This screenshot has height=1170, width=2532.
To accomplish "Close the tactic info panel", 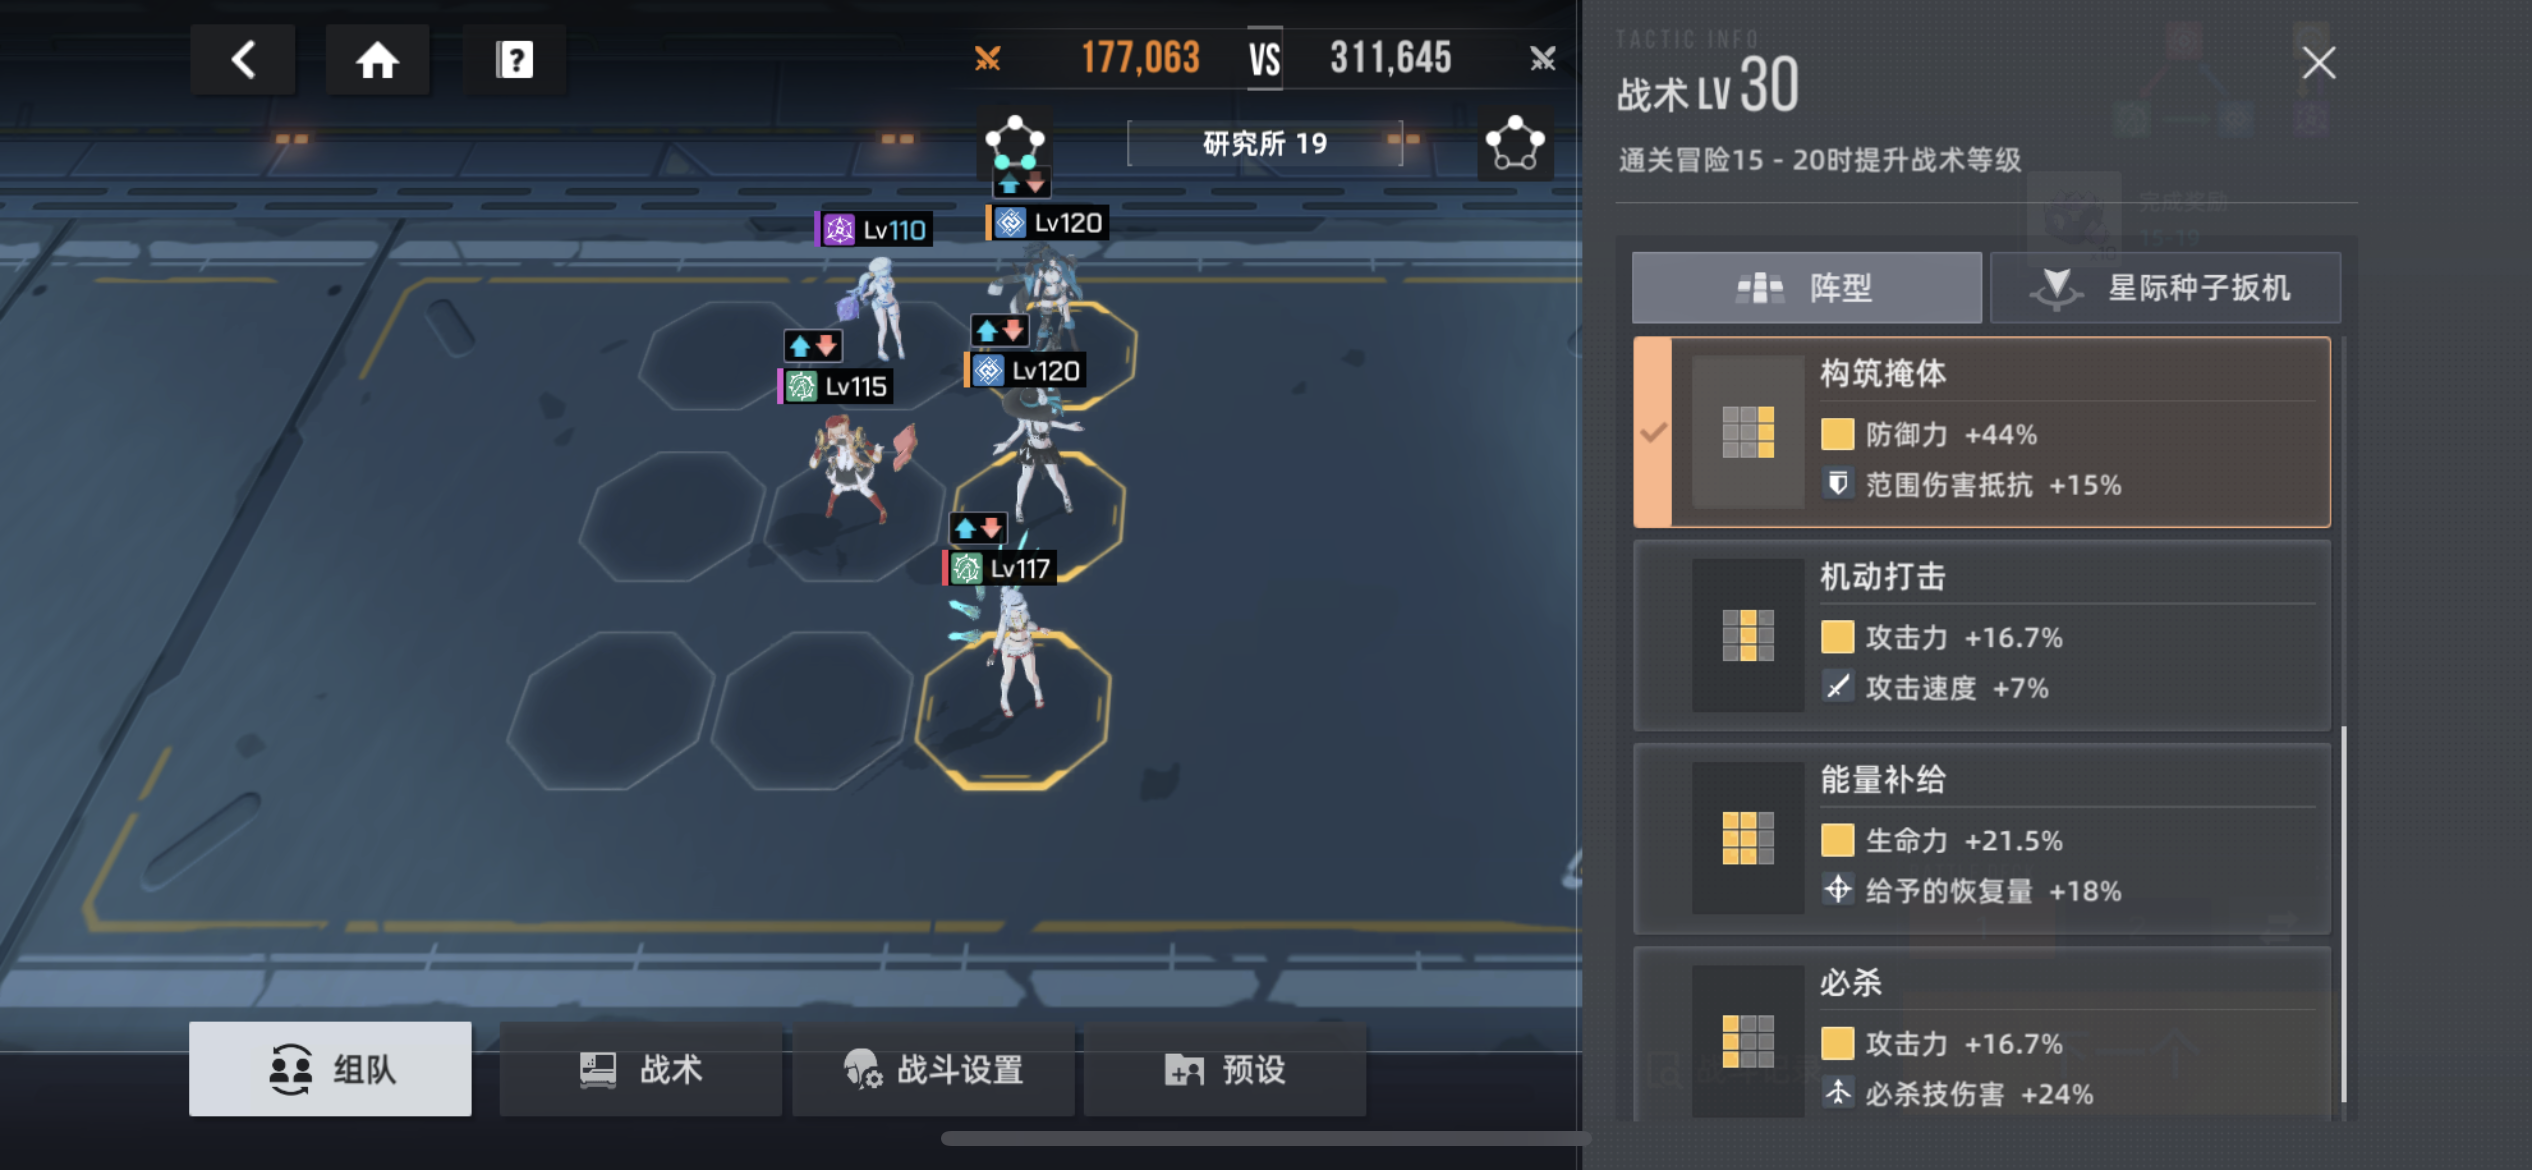I will click(x=2318, y=63).
